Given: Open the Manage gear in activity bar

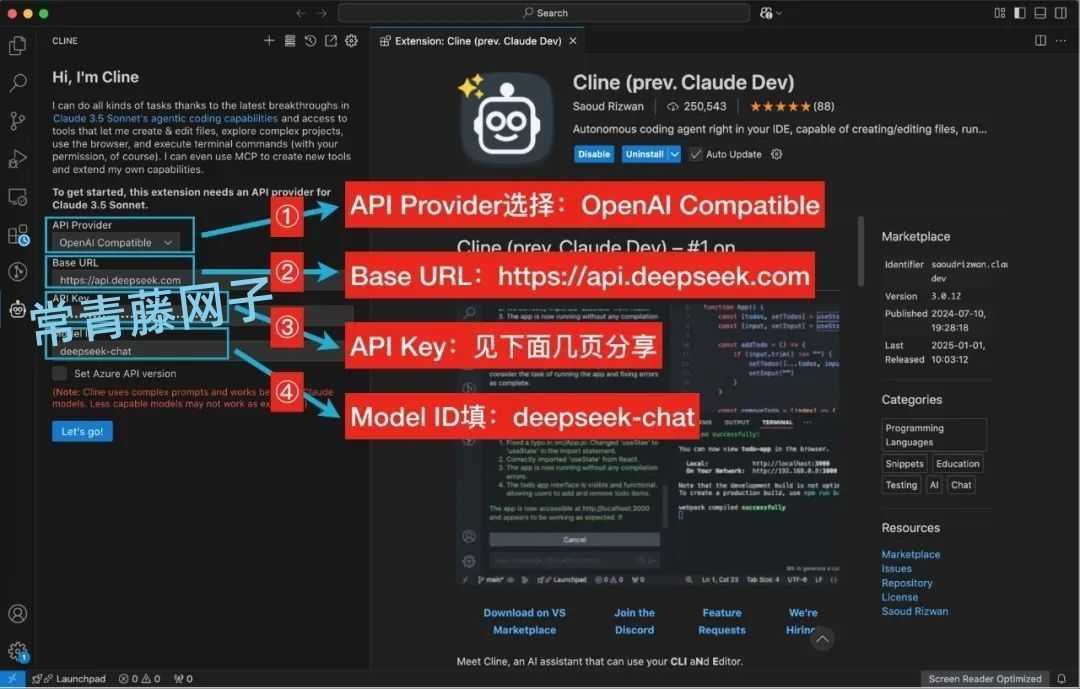Looking at the screenshot, I should point(18,650).
